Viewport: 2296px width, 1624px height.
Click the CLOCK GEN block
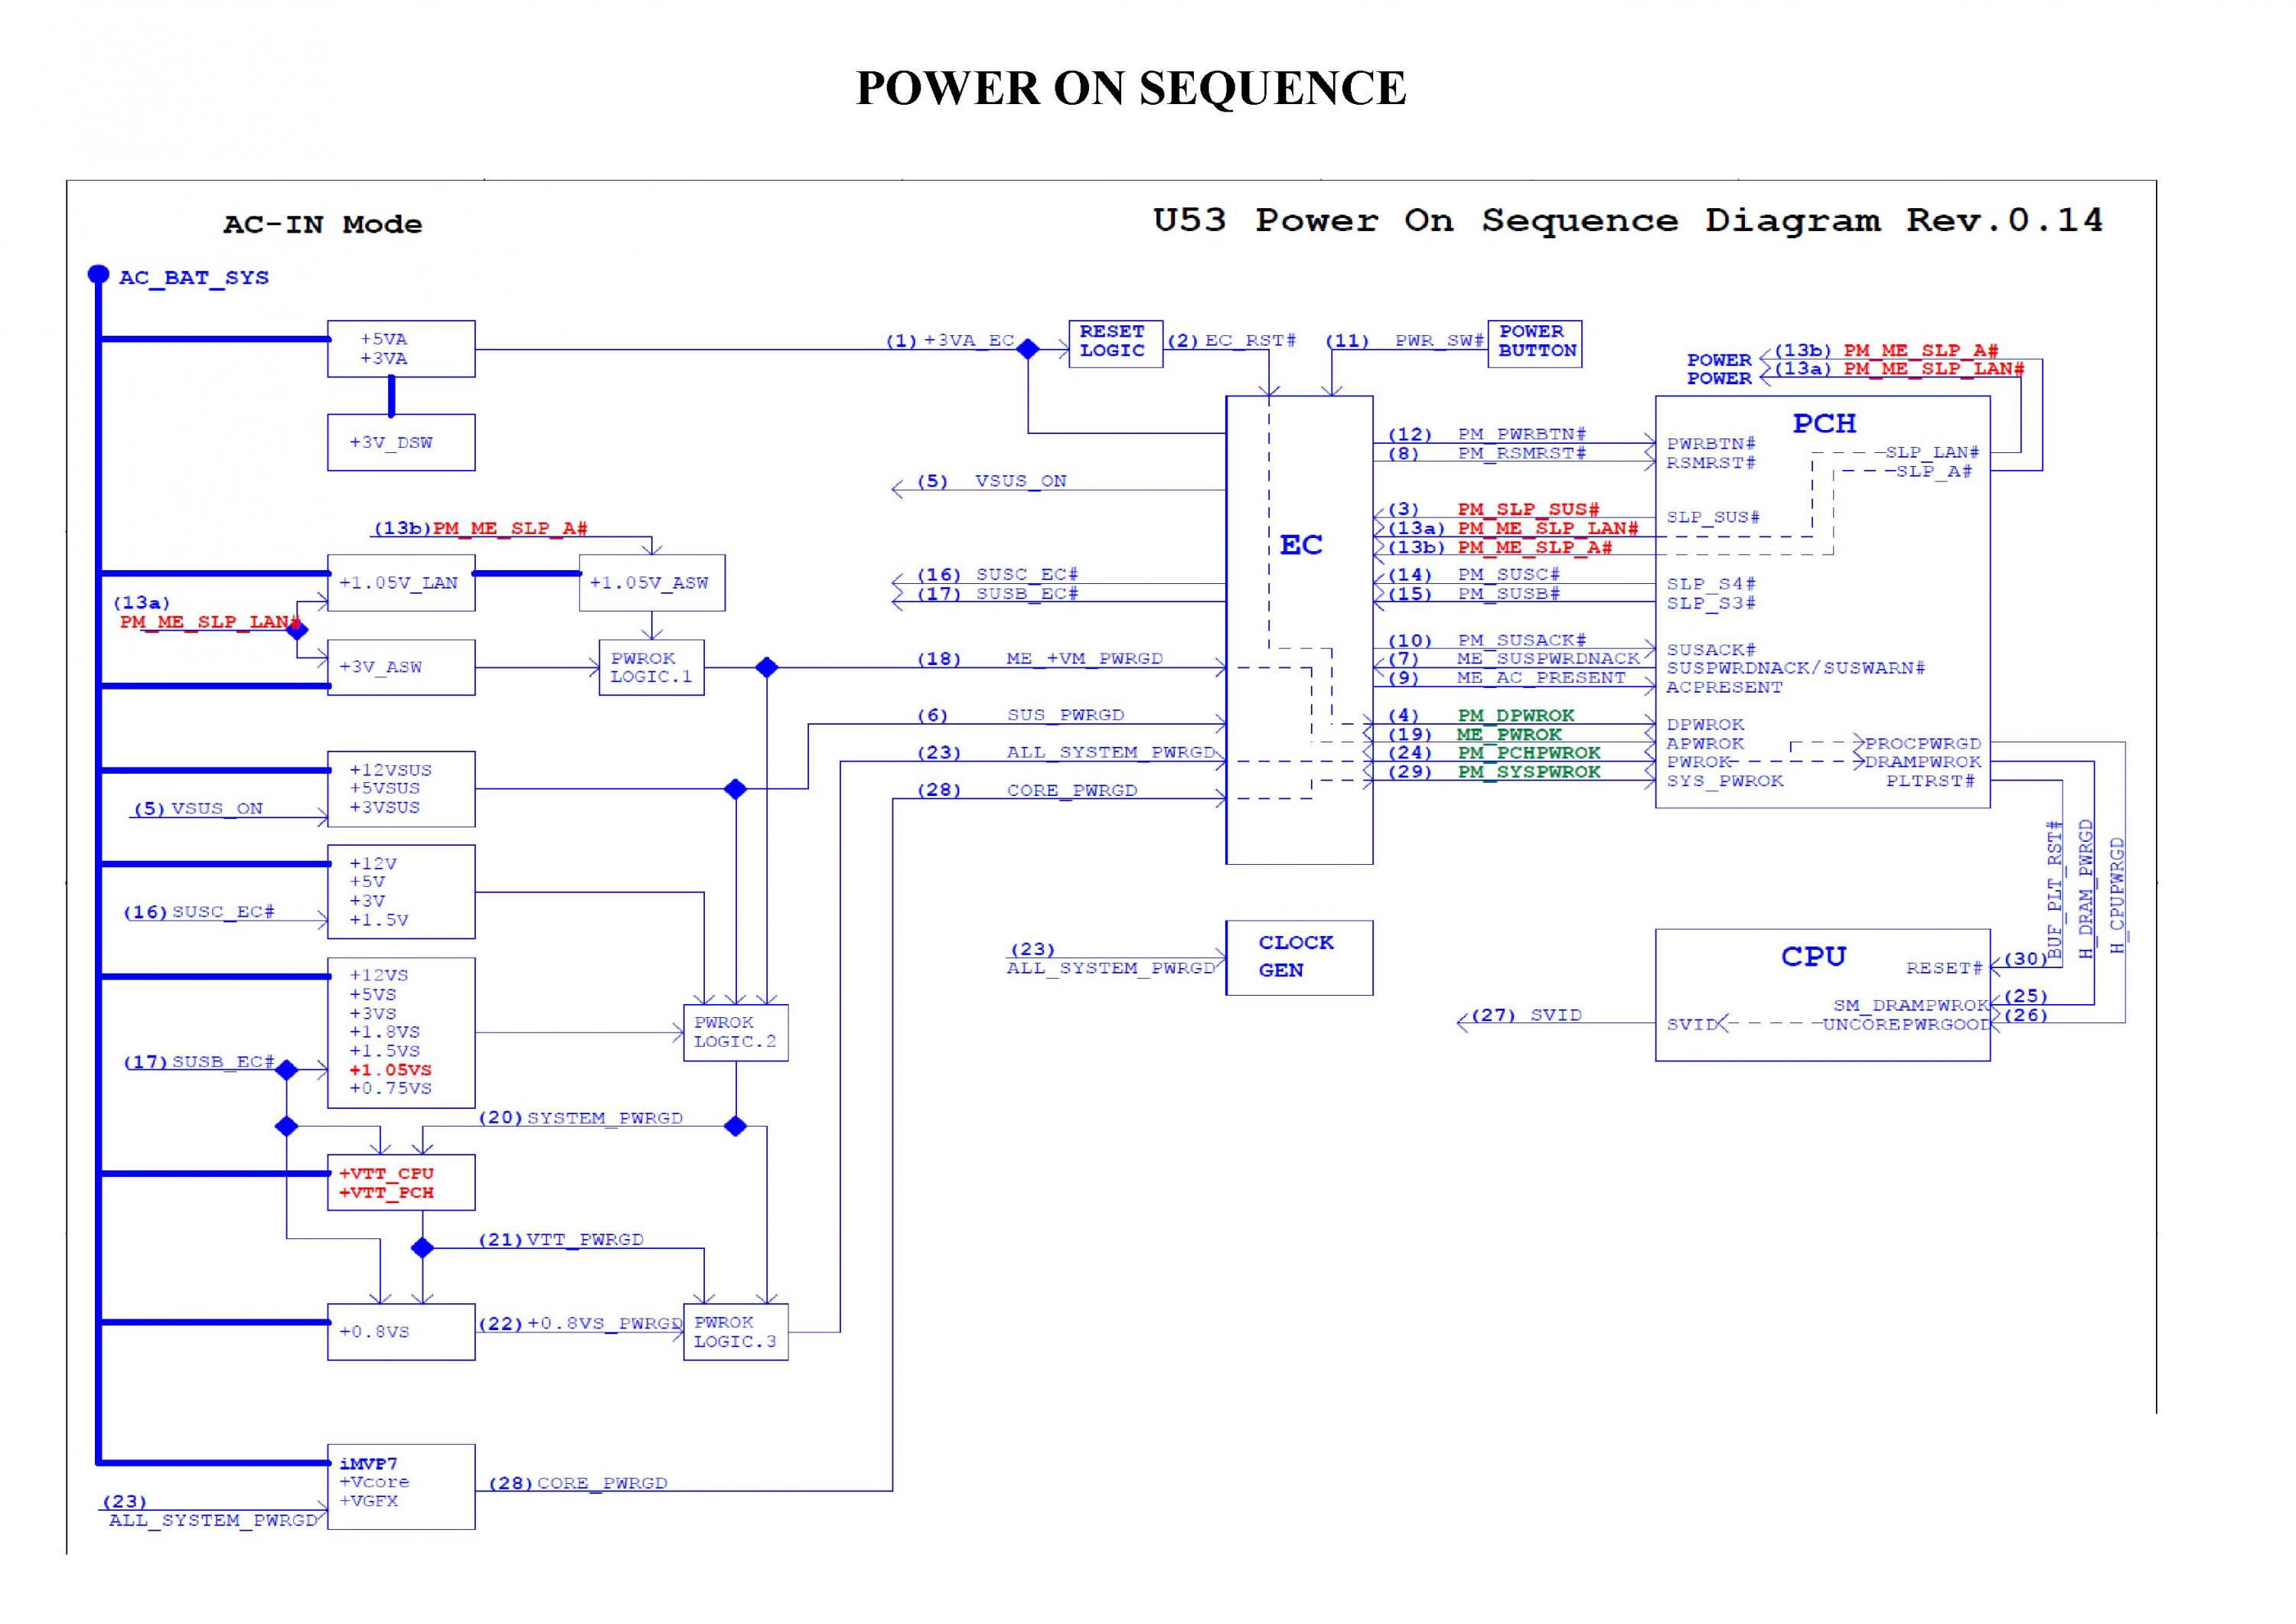(1298, 957)
